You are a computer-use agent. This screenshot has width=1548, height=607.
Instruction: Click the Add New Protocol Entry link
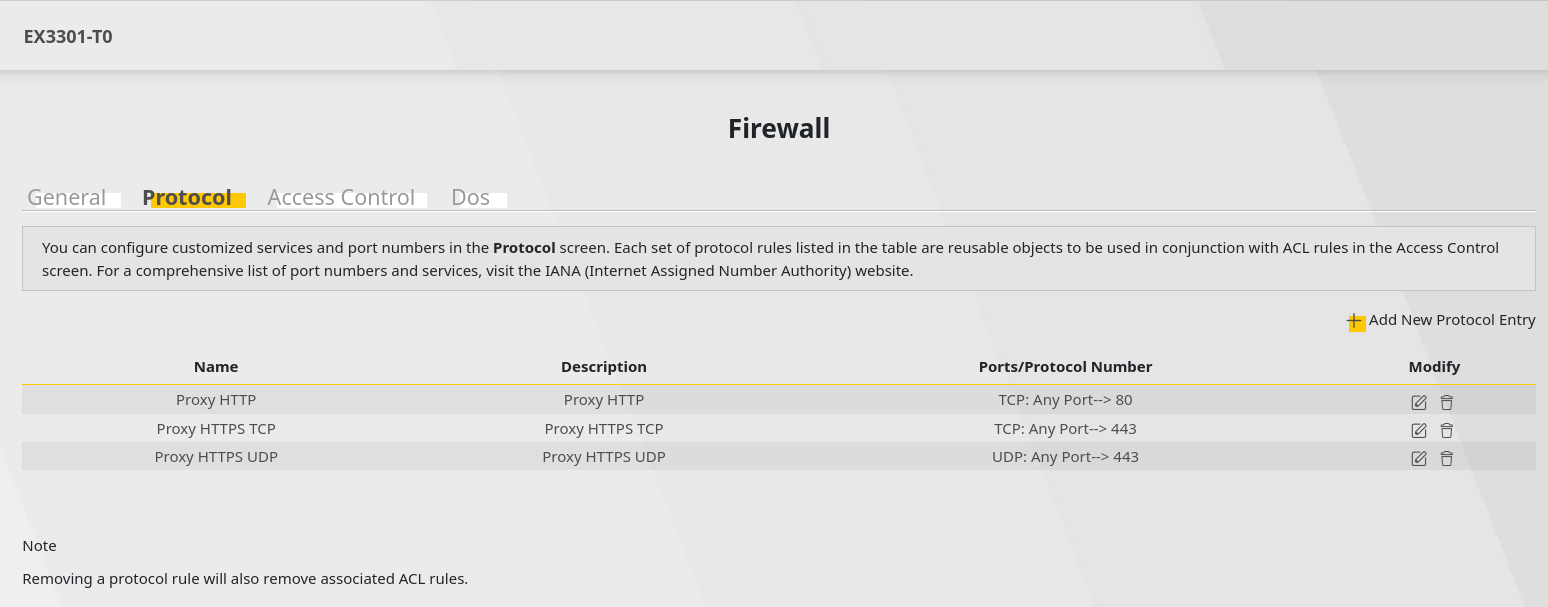pos(1452,320)
